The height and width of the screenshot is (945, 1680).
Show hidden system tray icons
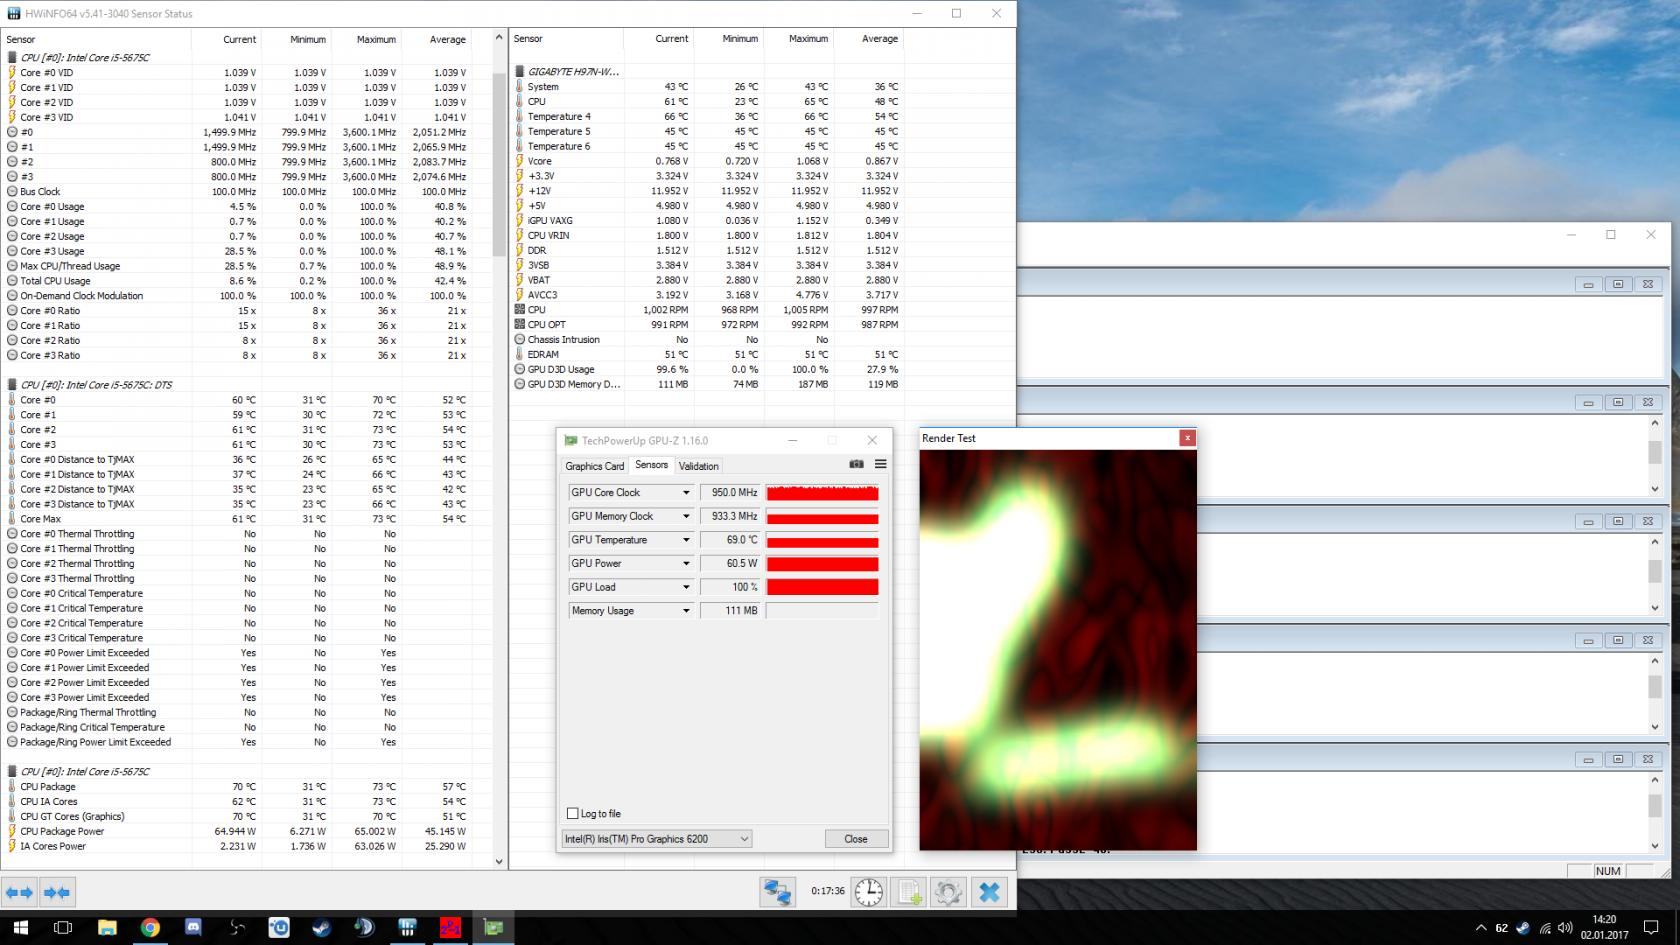[x=1479, y=927]
